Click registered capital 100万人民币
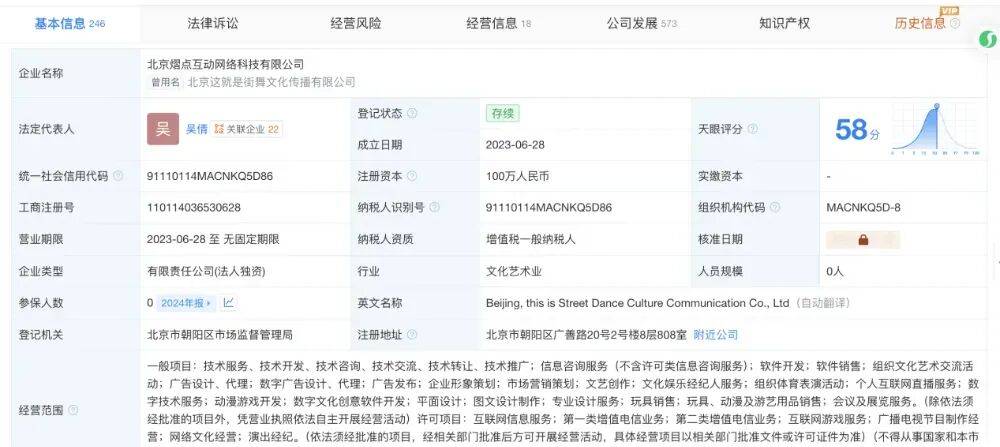This screenshot has height=447, width=1000. click(x=517, y=176)
